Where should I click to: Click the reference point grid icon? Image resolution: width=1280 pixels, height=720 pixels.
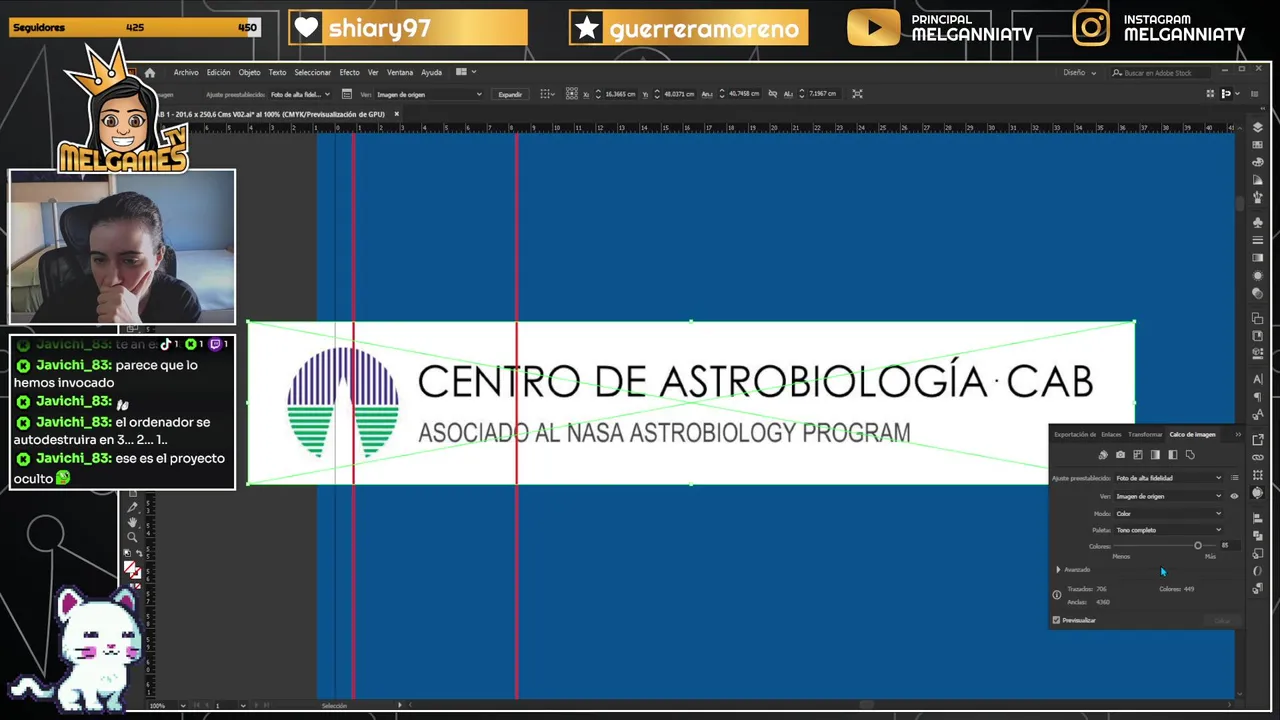point(572,94)
